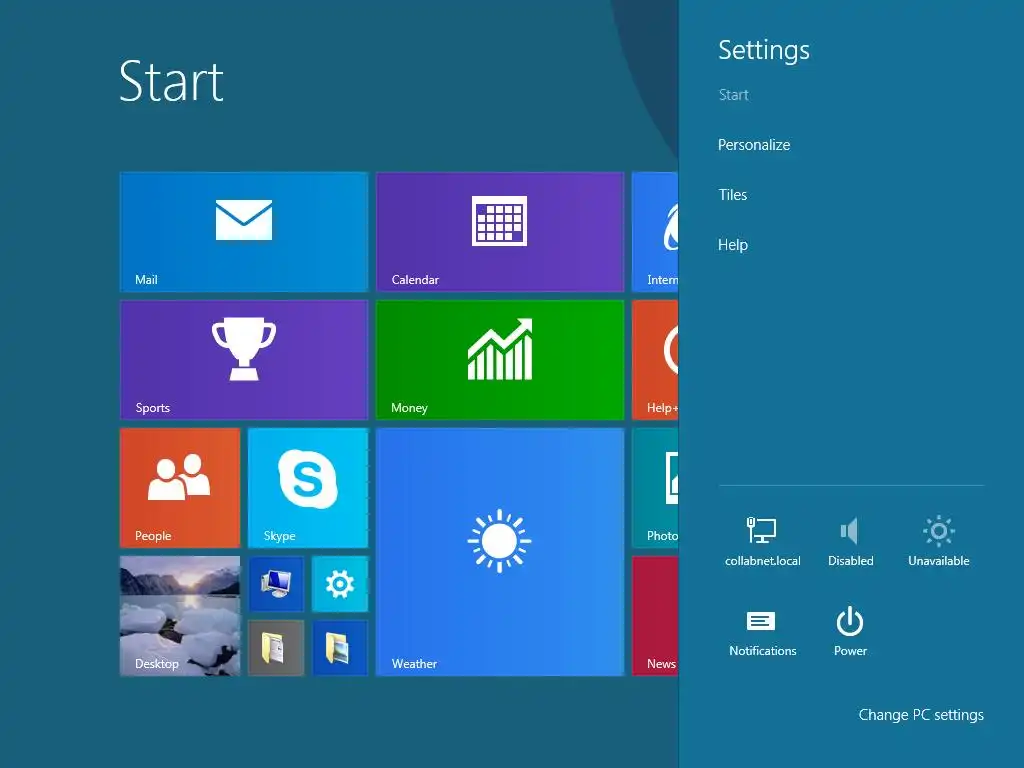Open the Help+Tips tile
The image size is (1024, 768).
655,360
